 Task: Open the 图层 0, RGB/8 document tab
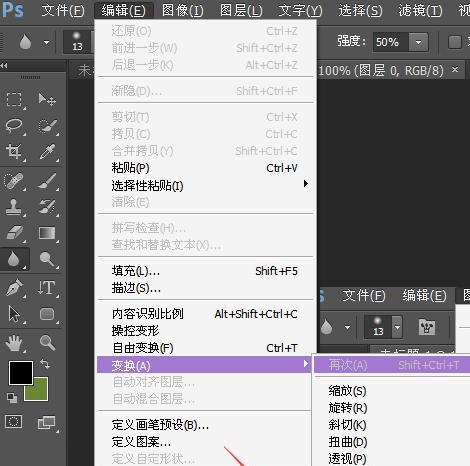(381, 70)
